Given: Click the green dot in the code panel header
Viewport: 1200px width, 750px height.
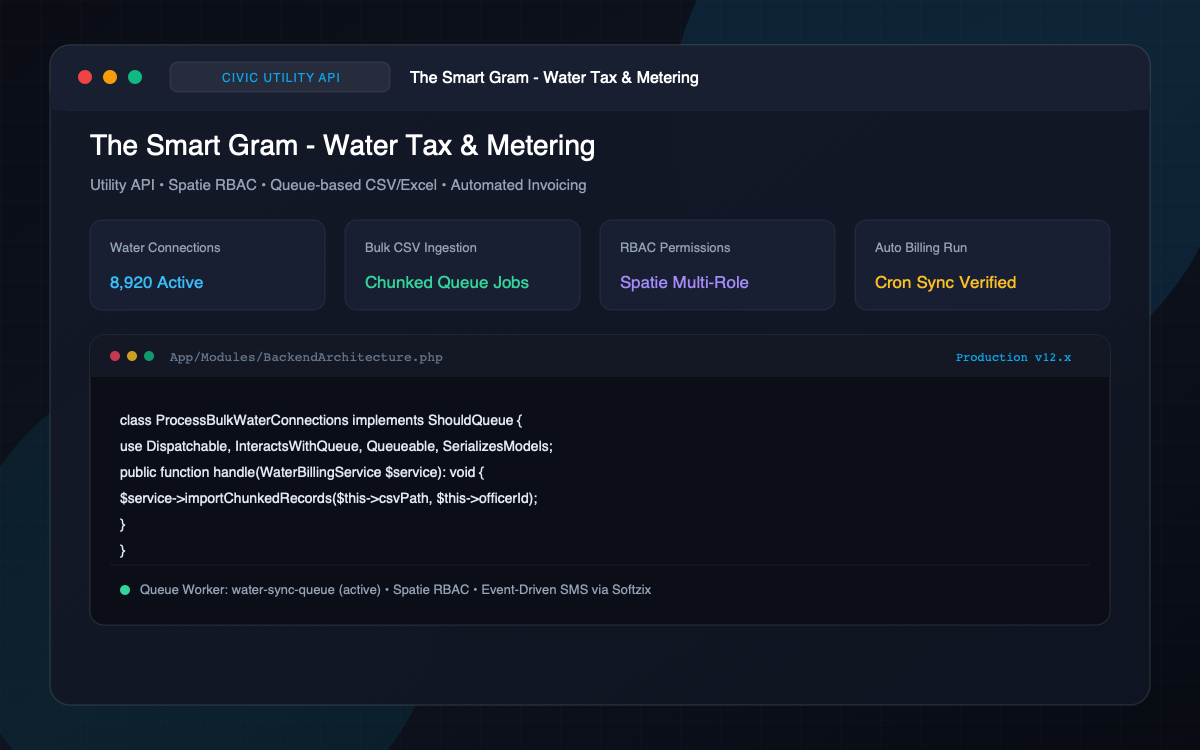Looking at the screenshot, I should (x=149, y=356).
